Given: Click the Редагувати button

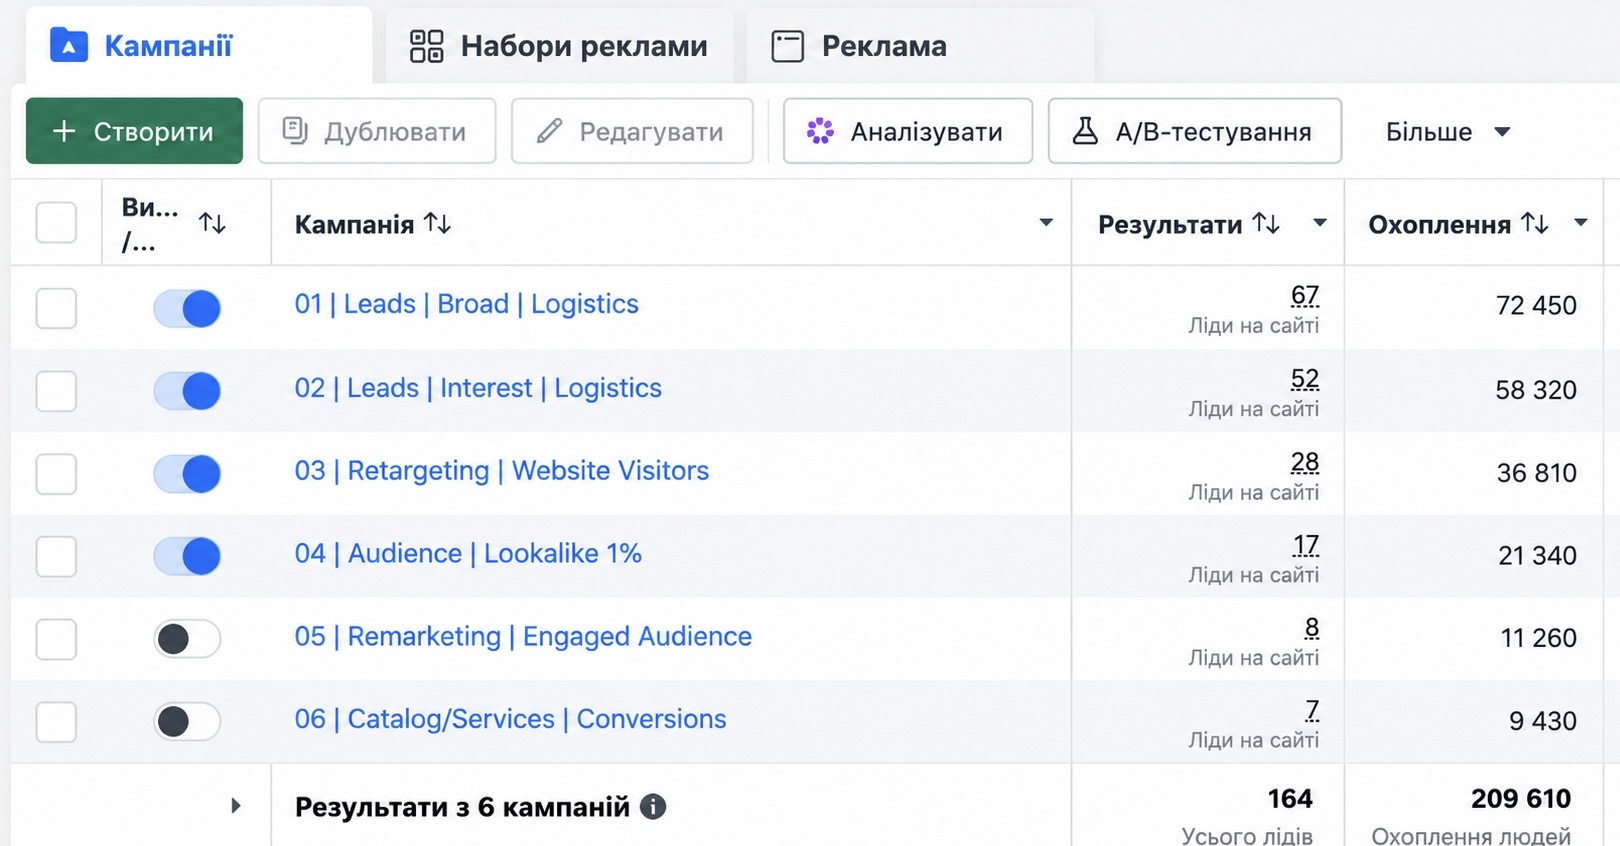Looking at the screenshot, I should tap(632, 131).
